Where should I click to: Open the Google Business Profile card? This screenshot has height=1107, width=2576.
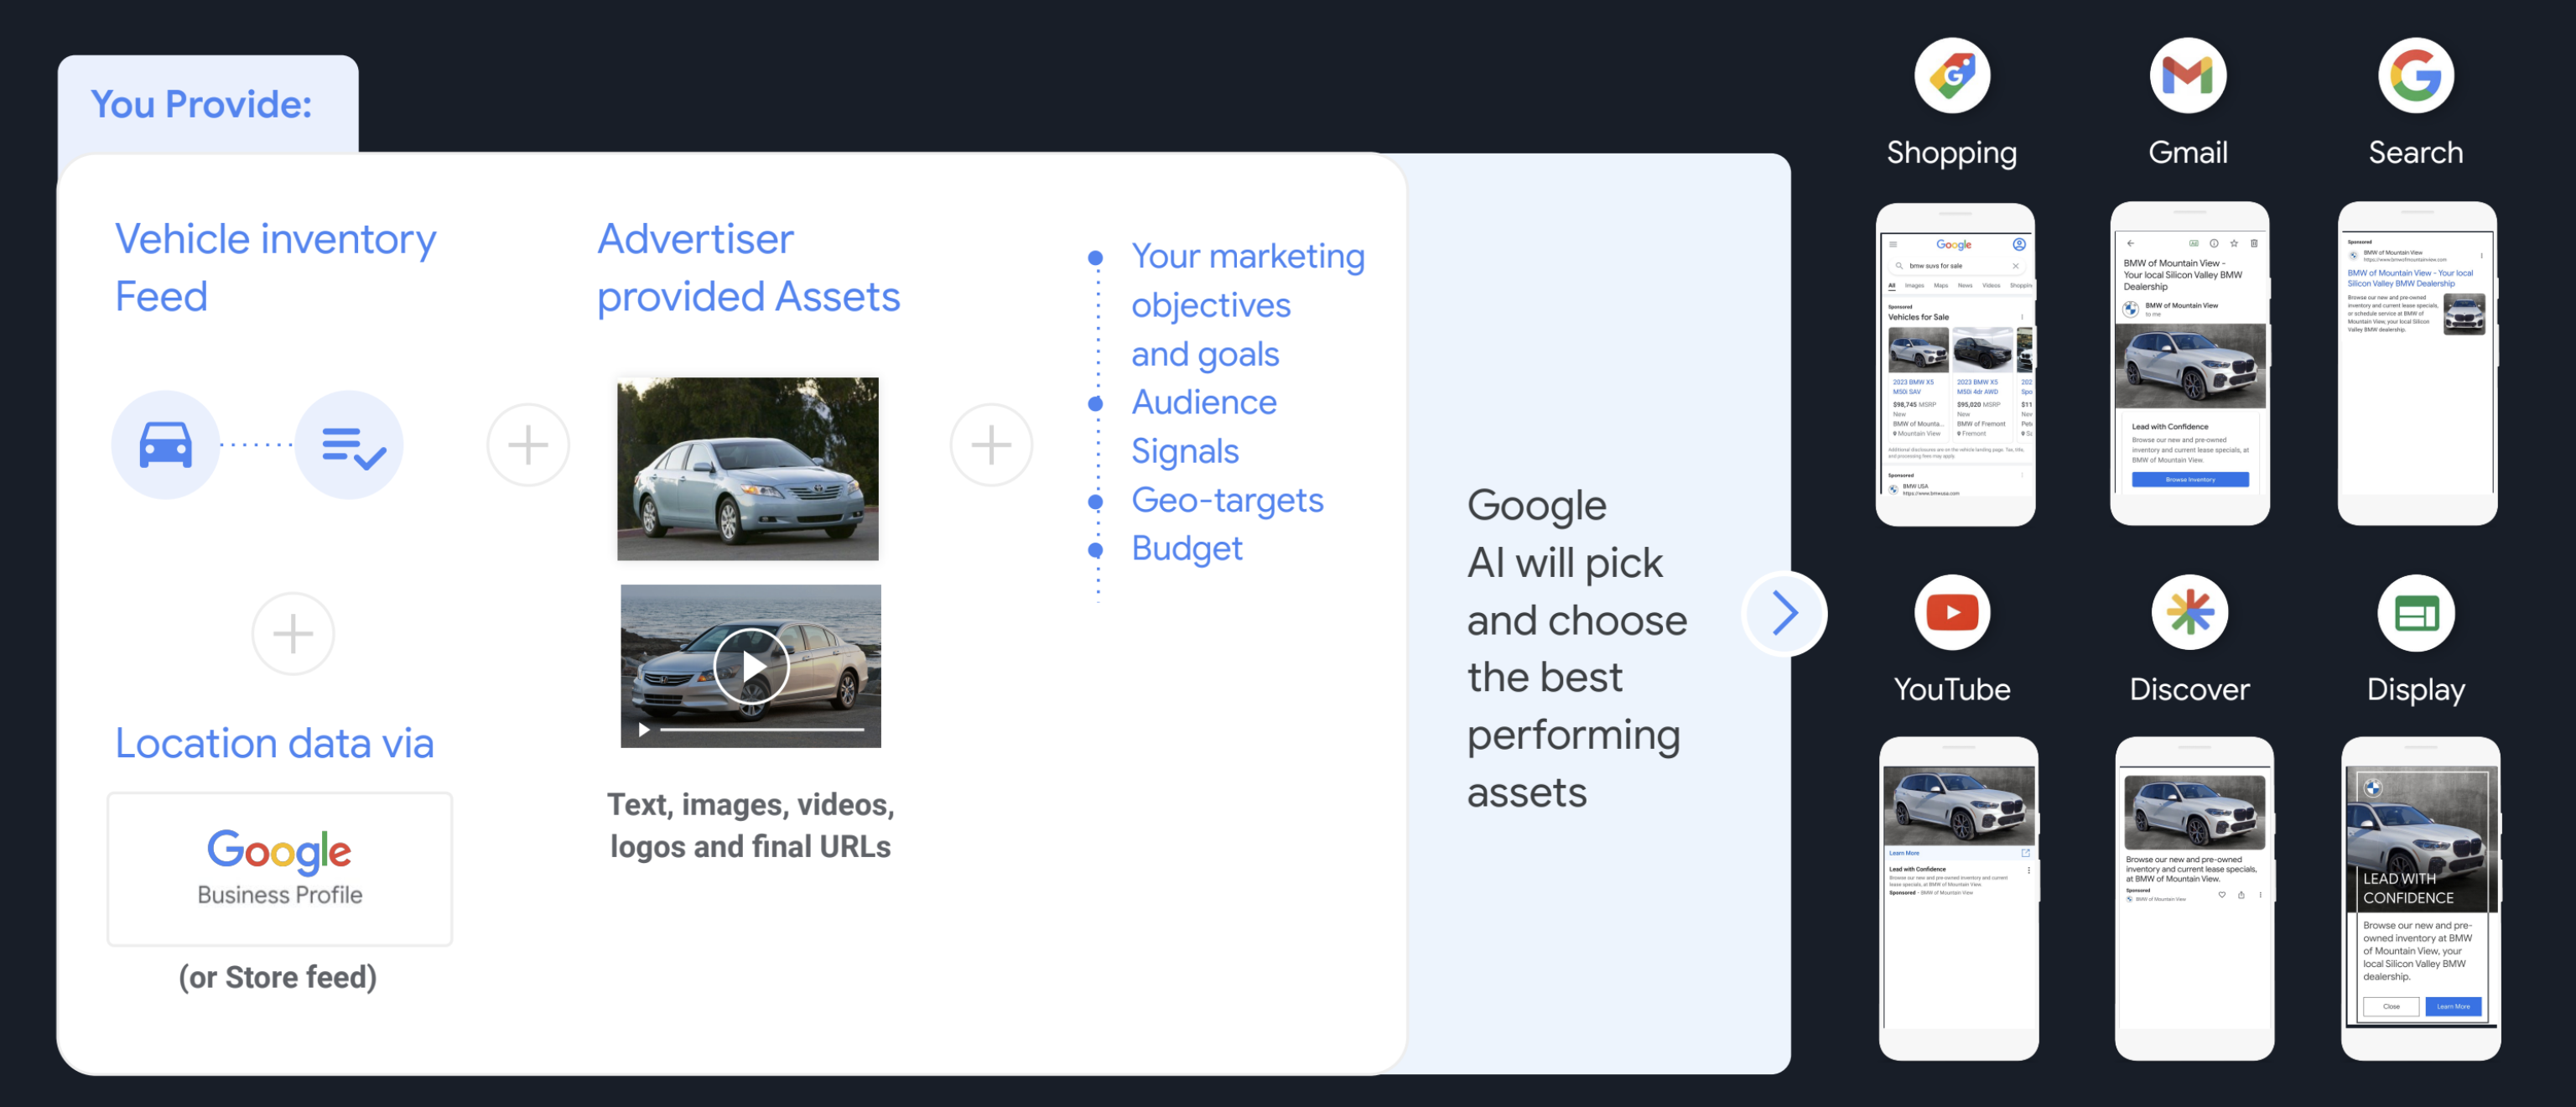(x=280, y=868)
